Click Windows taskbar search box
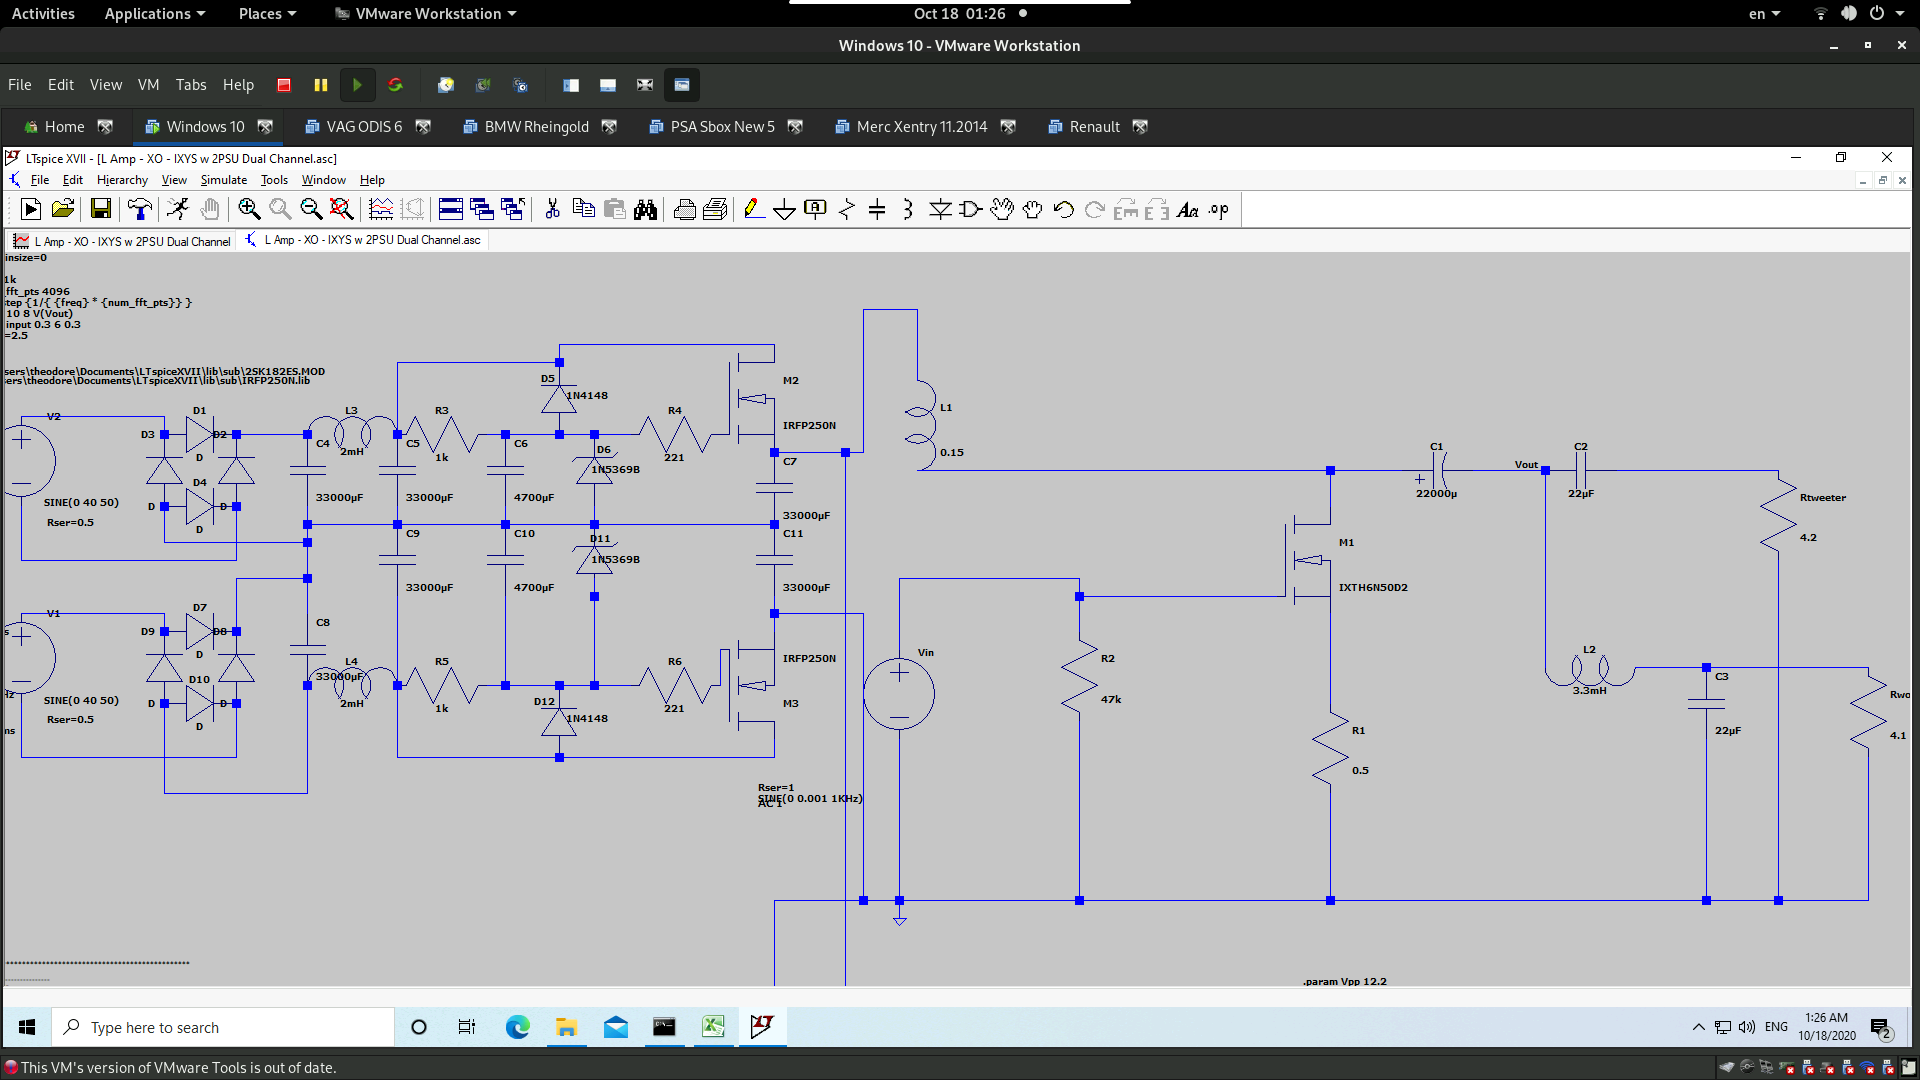This screenshot has width=1920, height=1080. pyautogui.click(x=223, y=1027)
